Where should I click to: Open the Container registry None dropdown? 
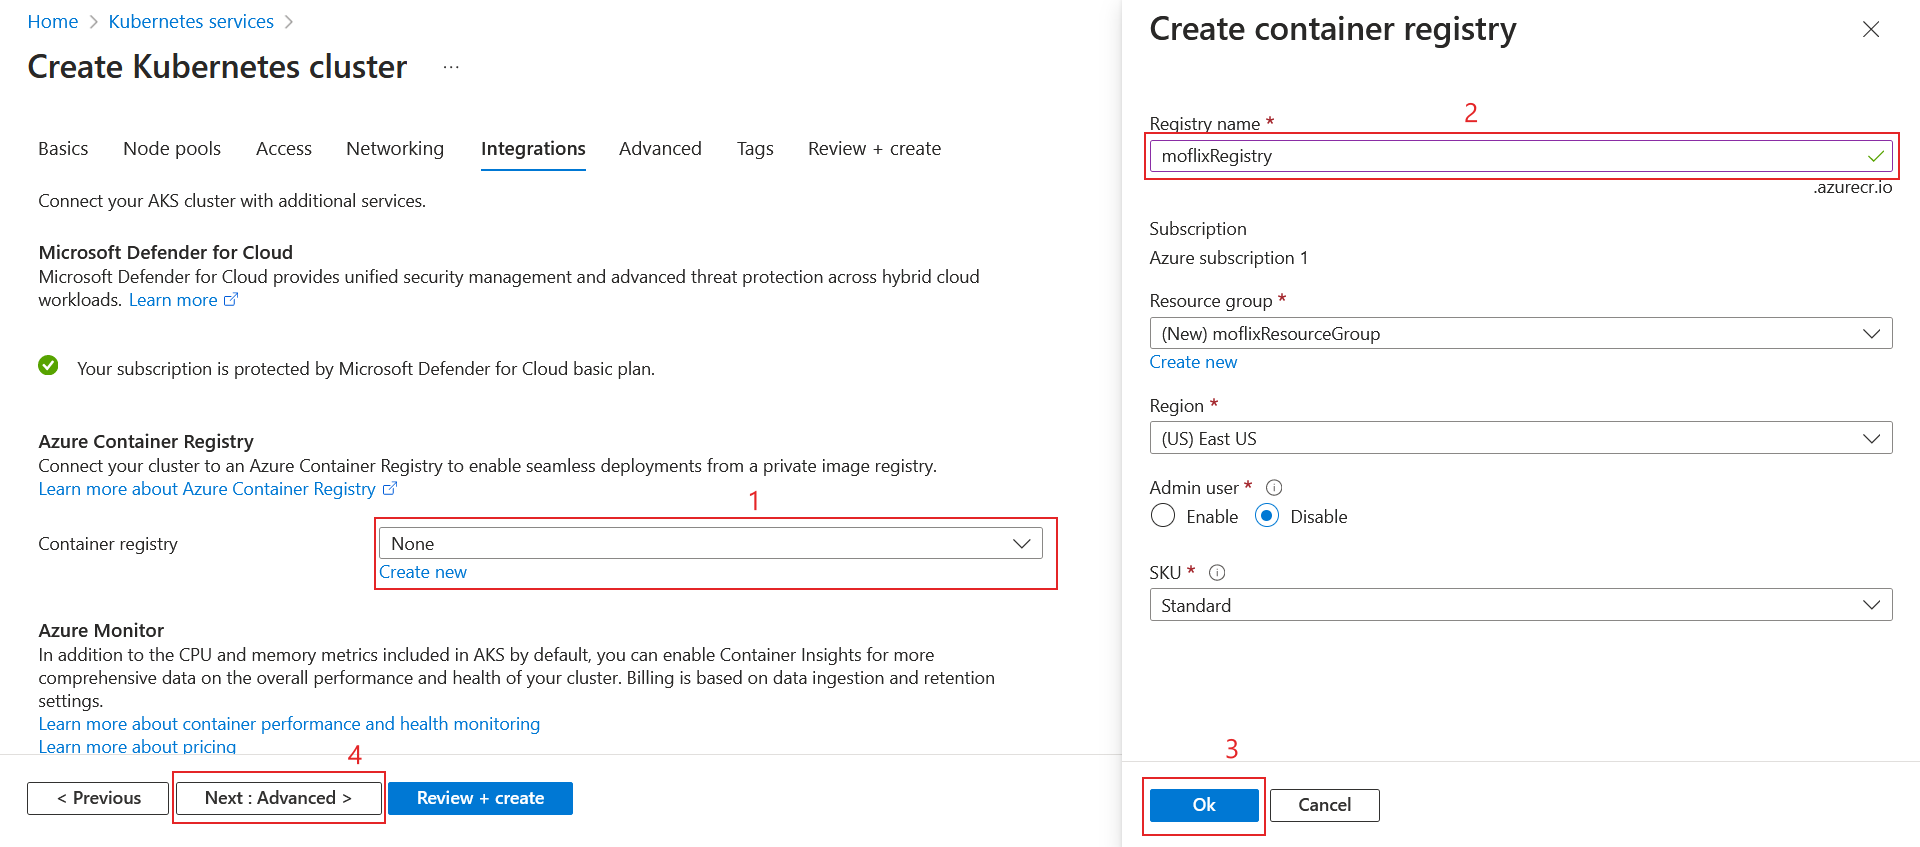711,543
